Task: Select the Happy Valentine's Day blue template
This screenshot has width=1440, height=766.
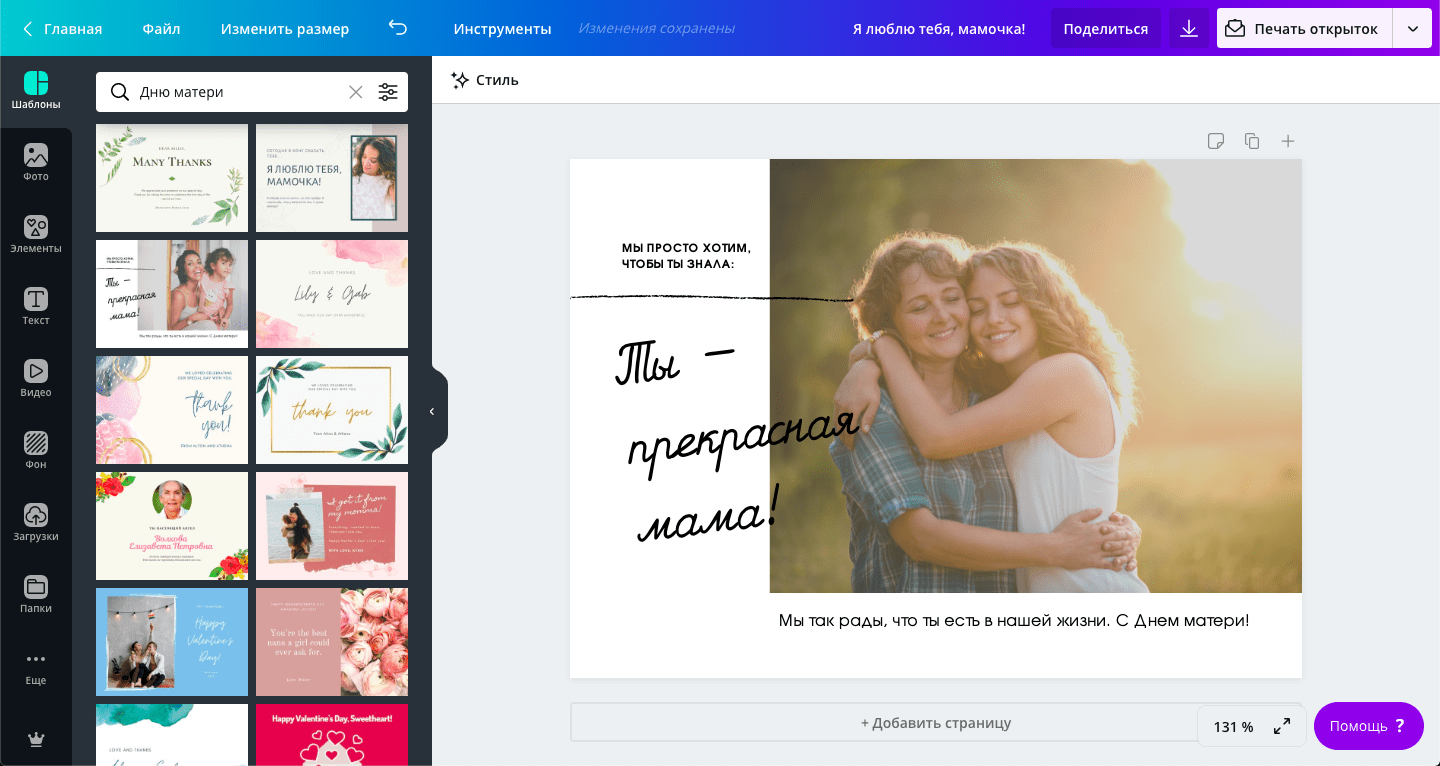Action: click(x=172, y=642)
